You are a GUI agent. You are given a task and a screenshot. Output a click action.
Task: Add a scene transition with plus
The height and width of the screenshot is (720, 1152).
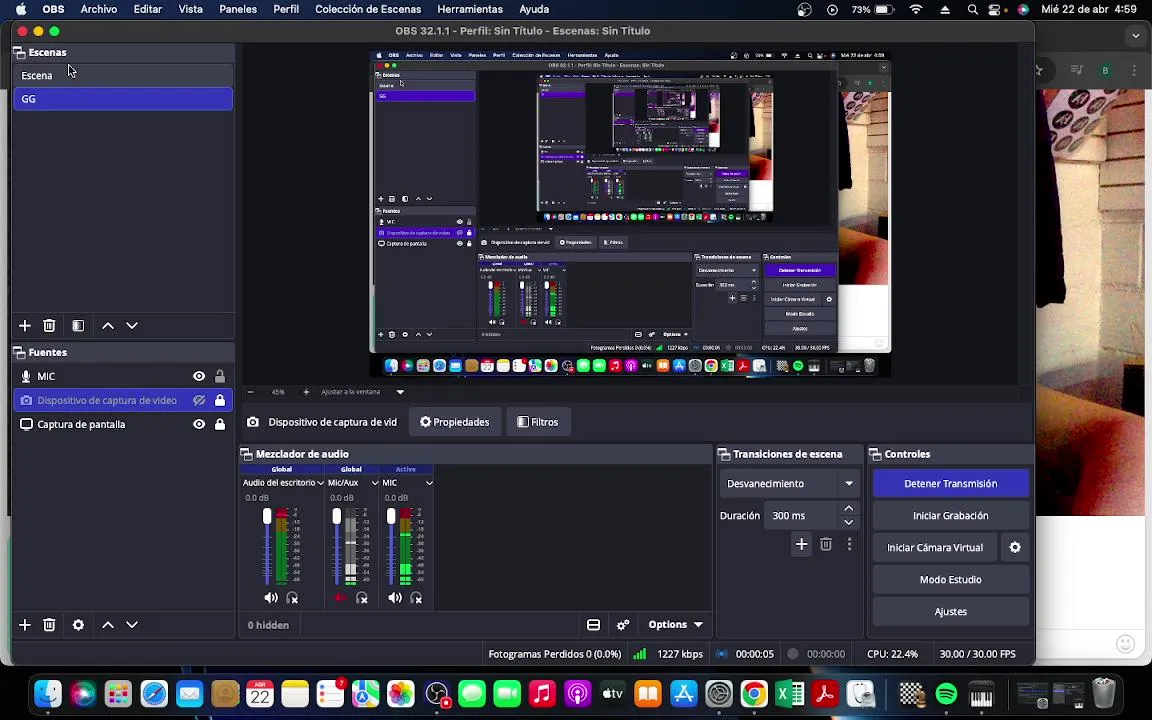[802, 544]
